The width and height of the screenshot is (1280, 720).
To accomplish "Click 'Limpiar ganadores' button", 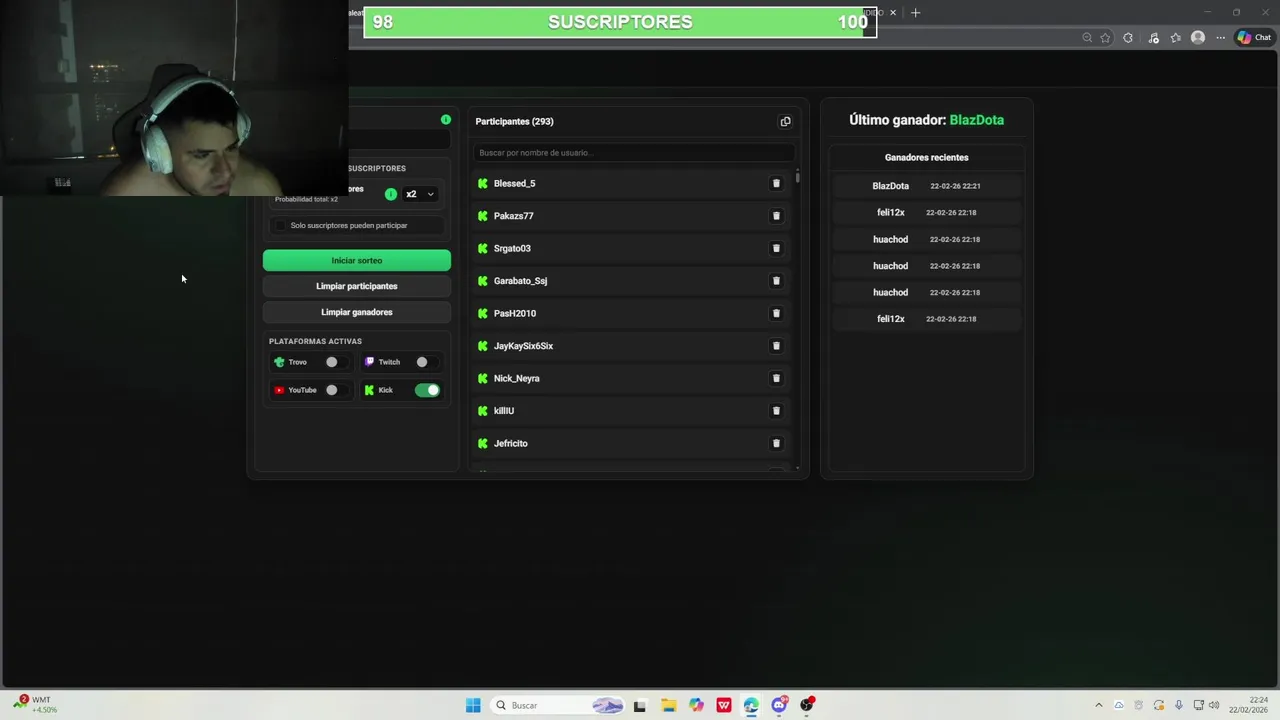I will [x=357, y=312].
